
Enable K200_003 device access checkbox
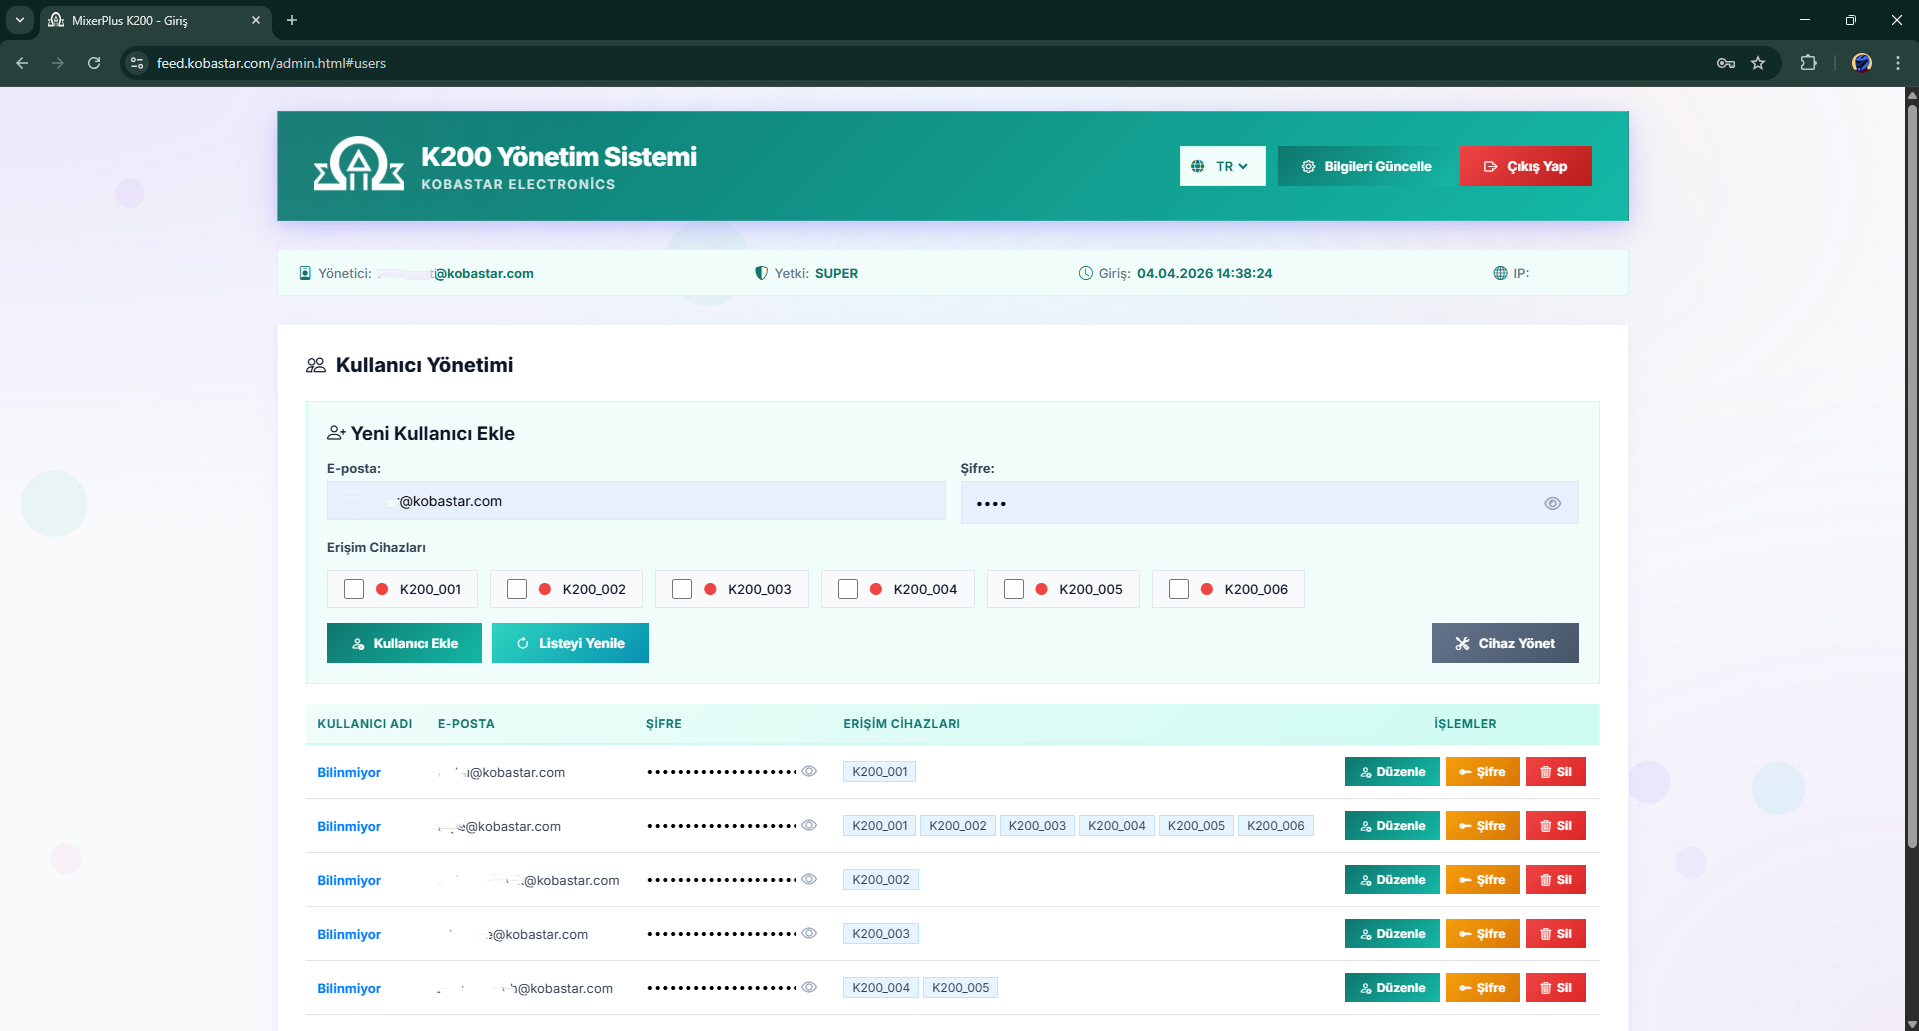(x=682, y=589)
